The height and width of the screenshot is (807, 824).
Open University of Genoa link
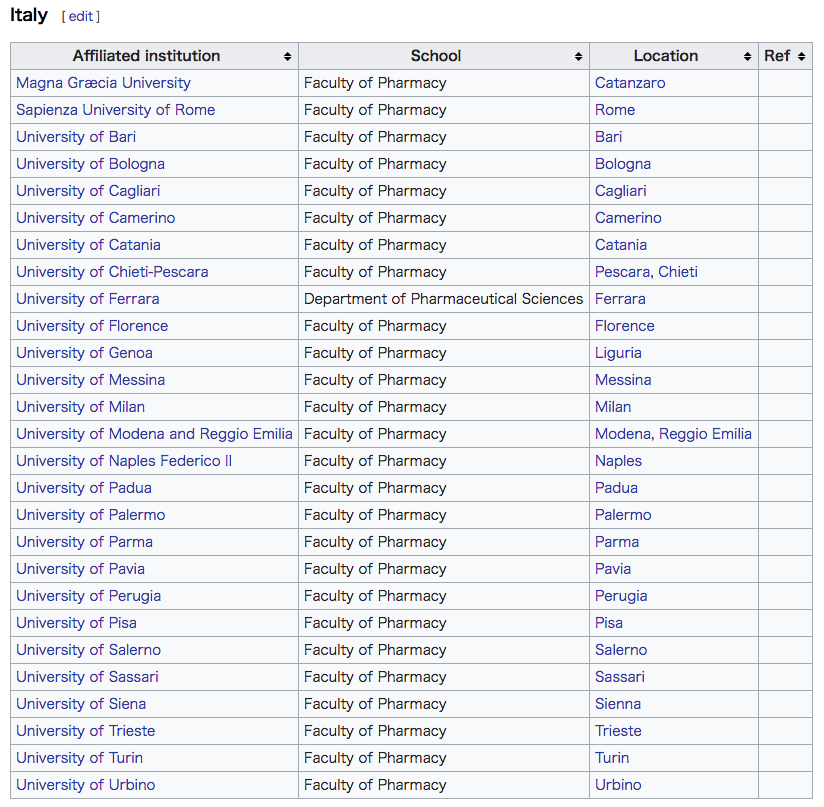[x=85, y=353]
